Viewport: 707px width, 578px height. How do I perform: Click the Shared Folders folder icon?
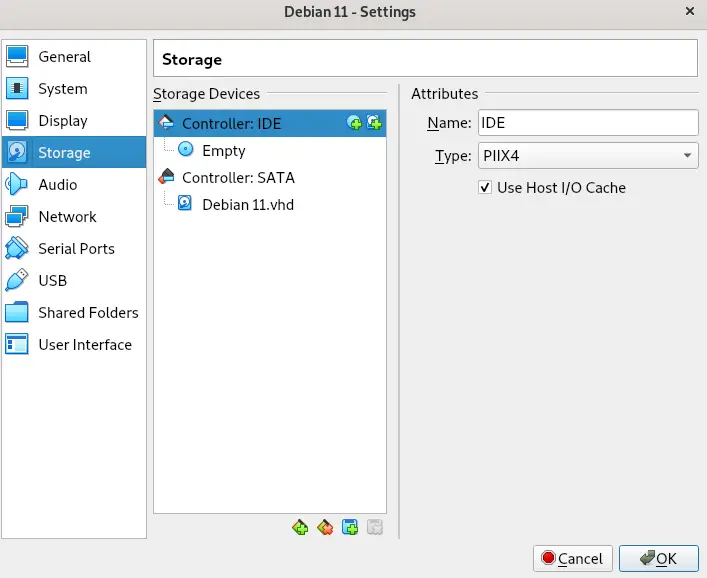click(17, 312)
